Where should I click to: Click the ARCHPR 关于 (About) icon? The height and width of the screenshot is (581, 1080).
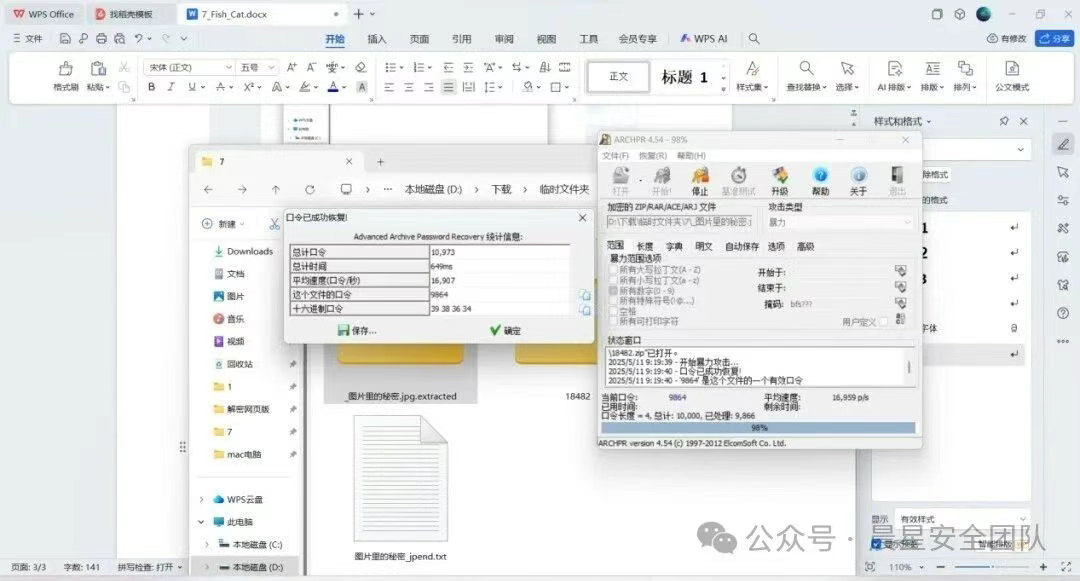pos(858,179)
